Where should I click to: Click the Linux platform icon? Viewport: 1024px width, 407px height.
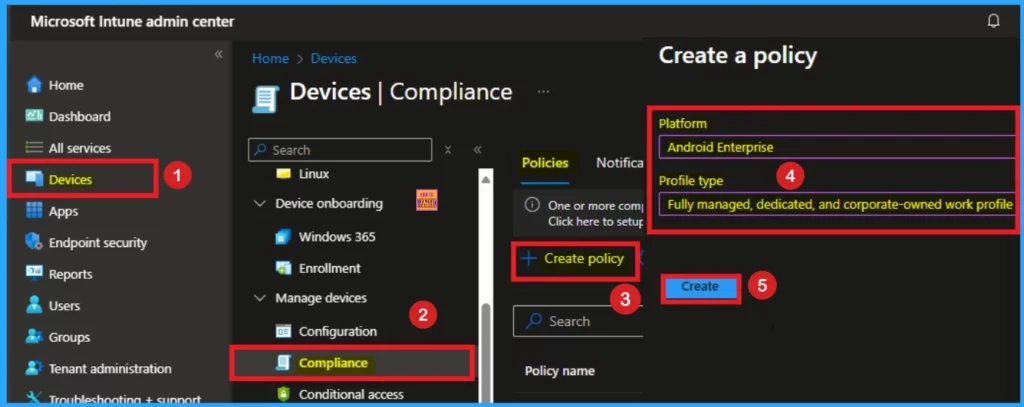tap(283, 174)
